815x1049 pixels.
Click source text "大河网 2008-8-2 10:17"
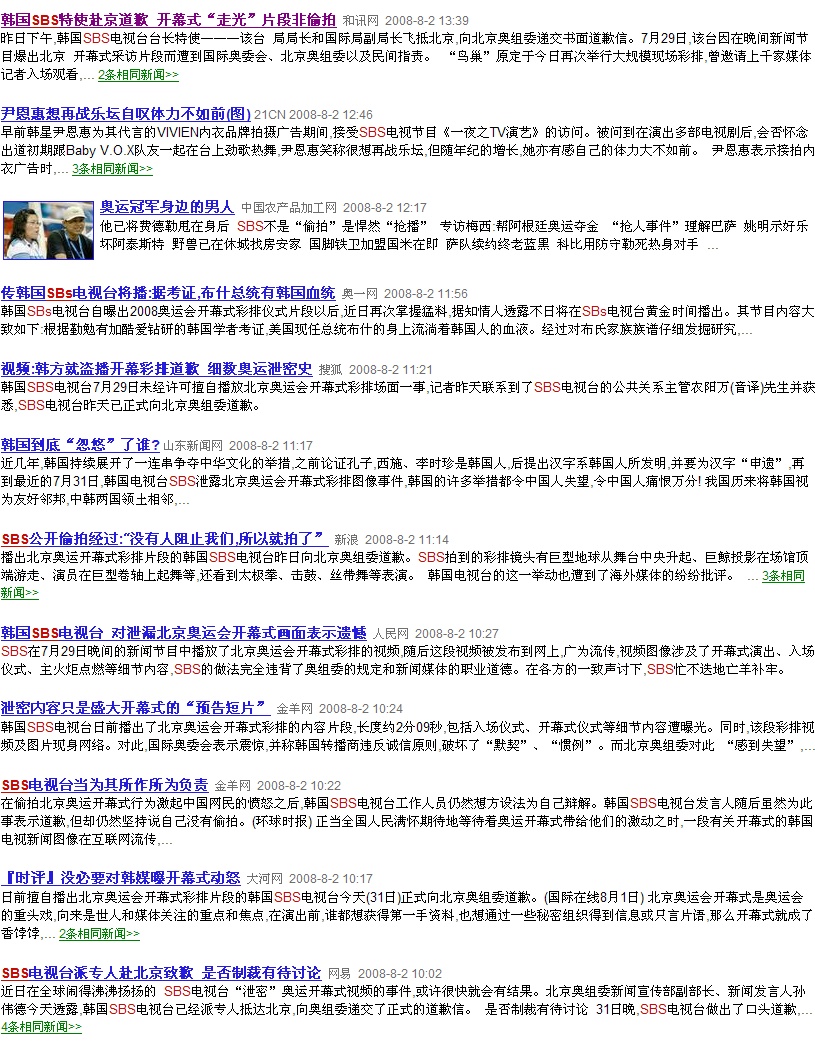(310, 878)
